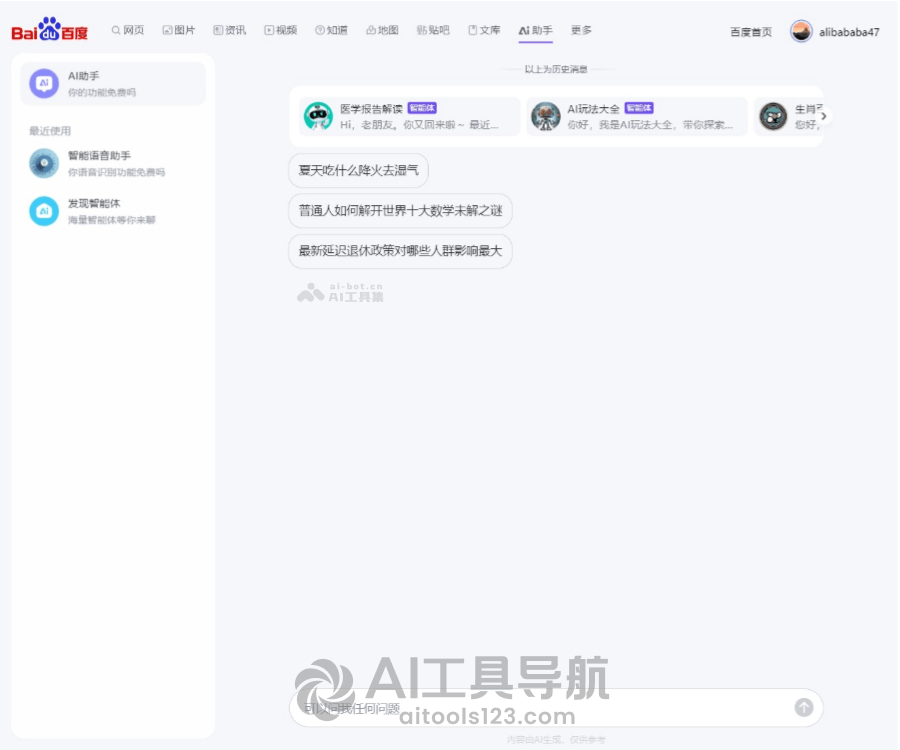Select the AI助手 sidebar icon
The image size is (900, 750).
click(x=44, y=83)
